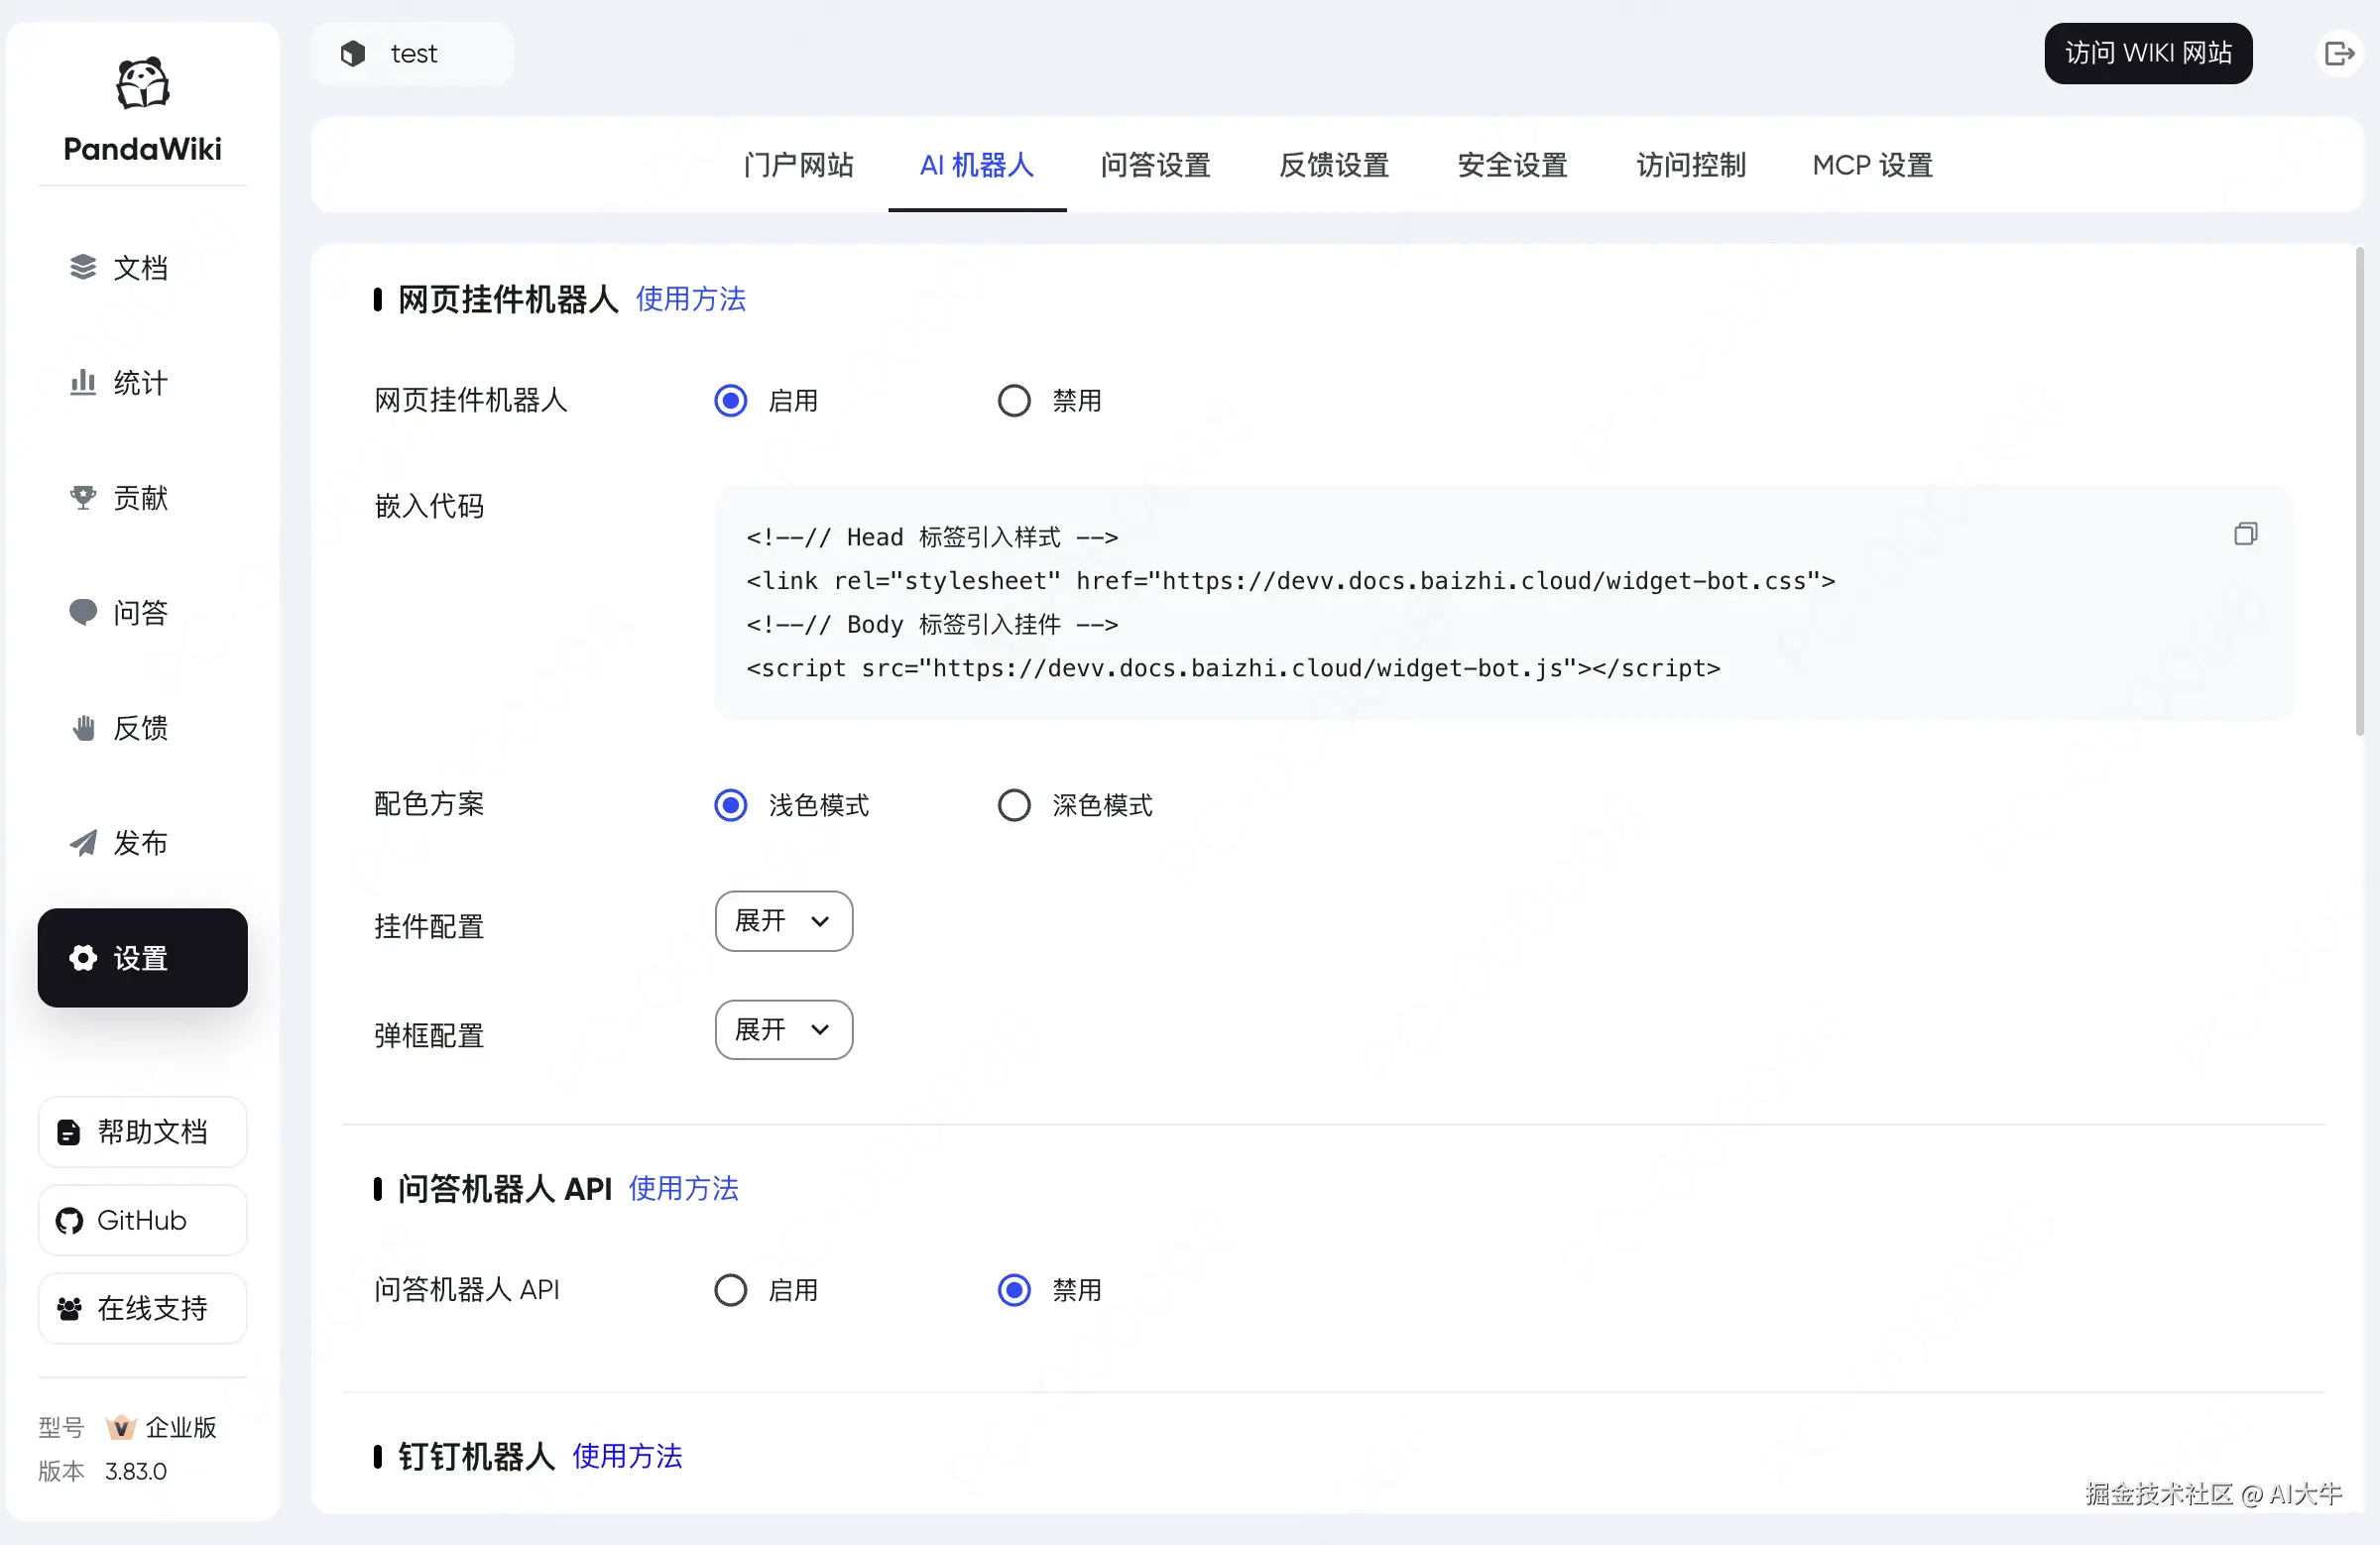Click the 访问 WIKI 网站 button
The width and height of the screenshot is (2380, 1545).
(2147, 53)
